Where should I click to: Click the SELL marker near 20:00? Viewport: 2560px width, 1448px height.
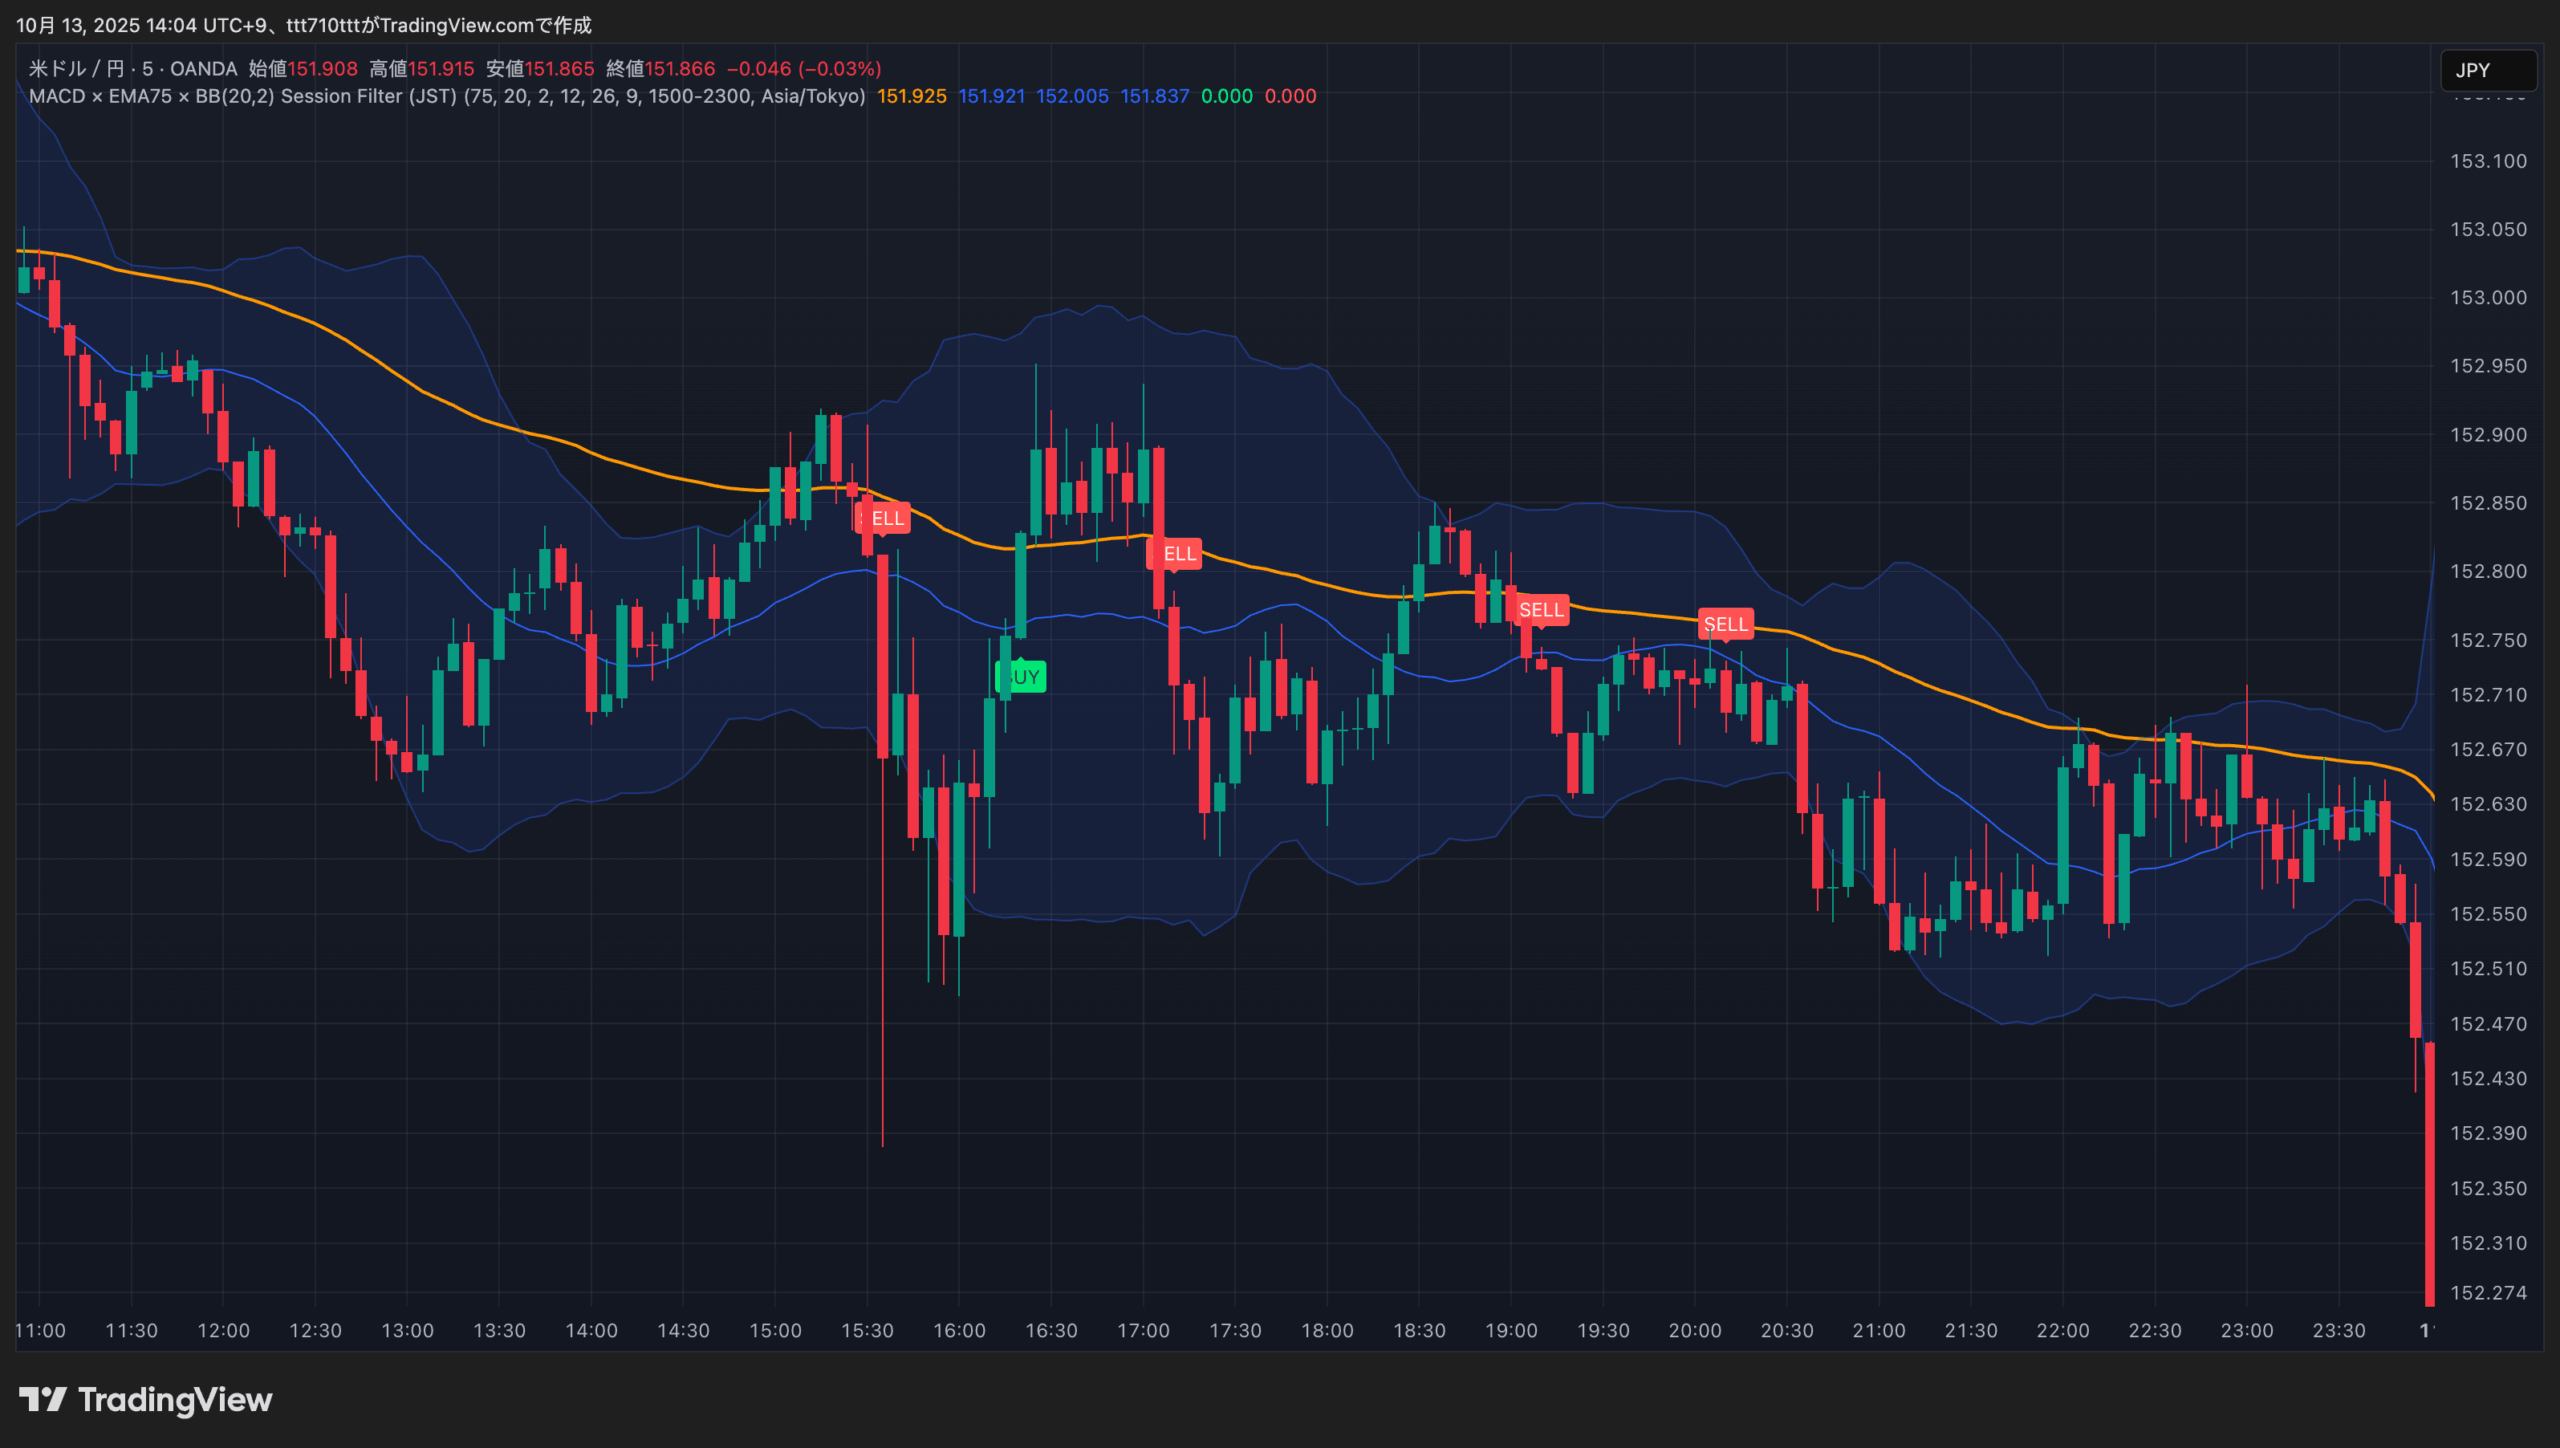(1725, 624)
